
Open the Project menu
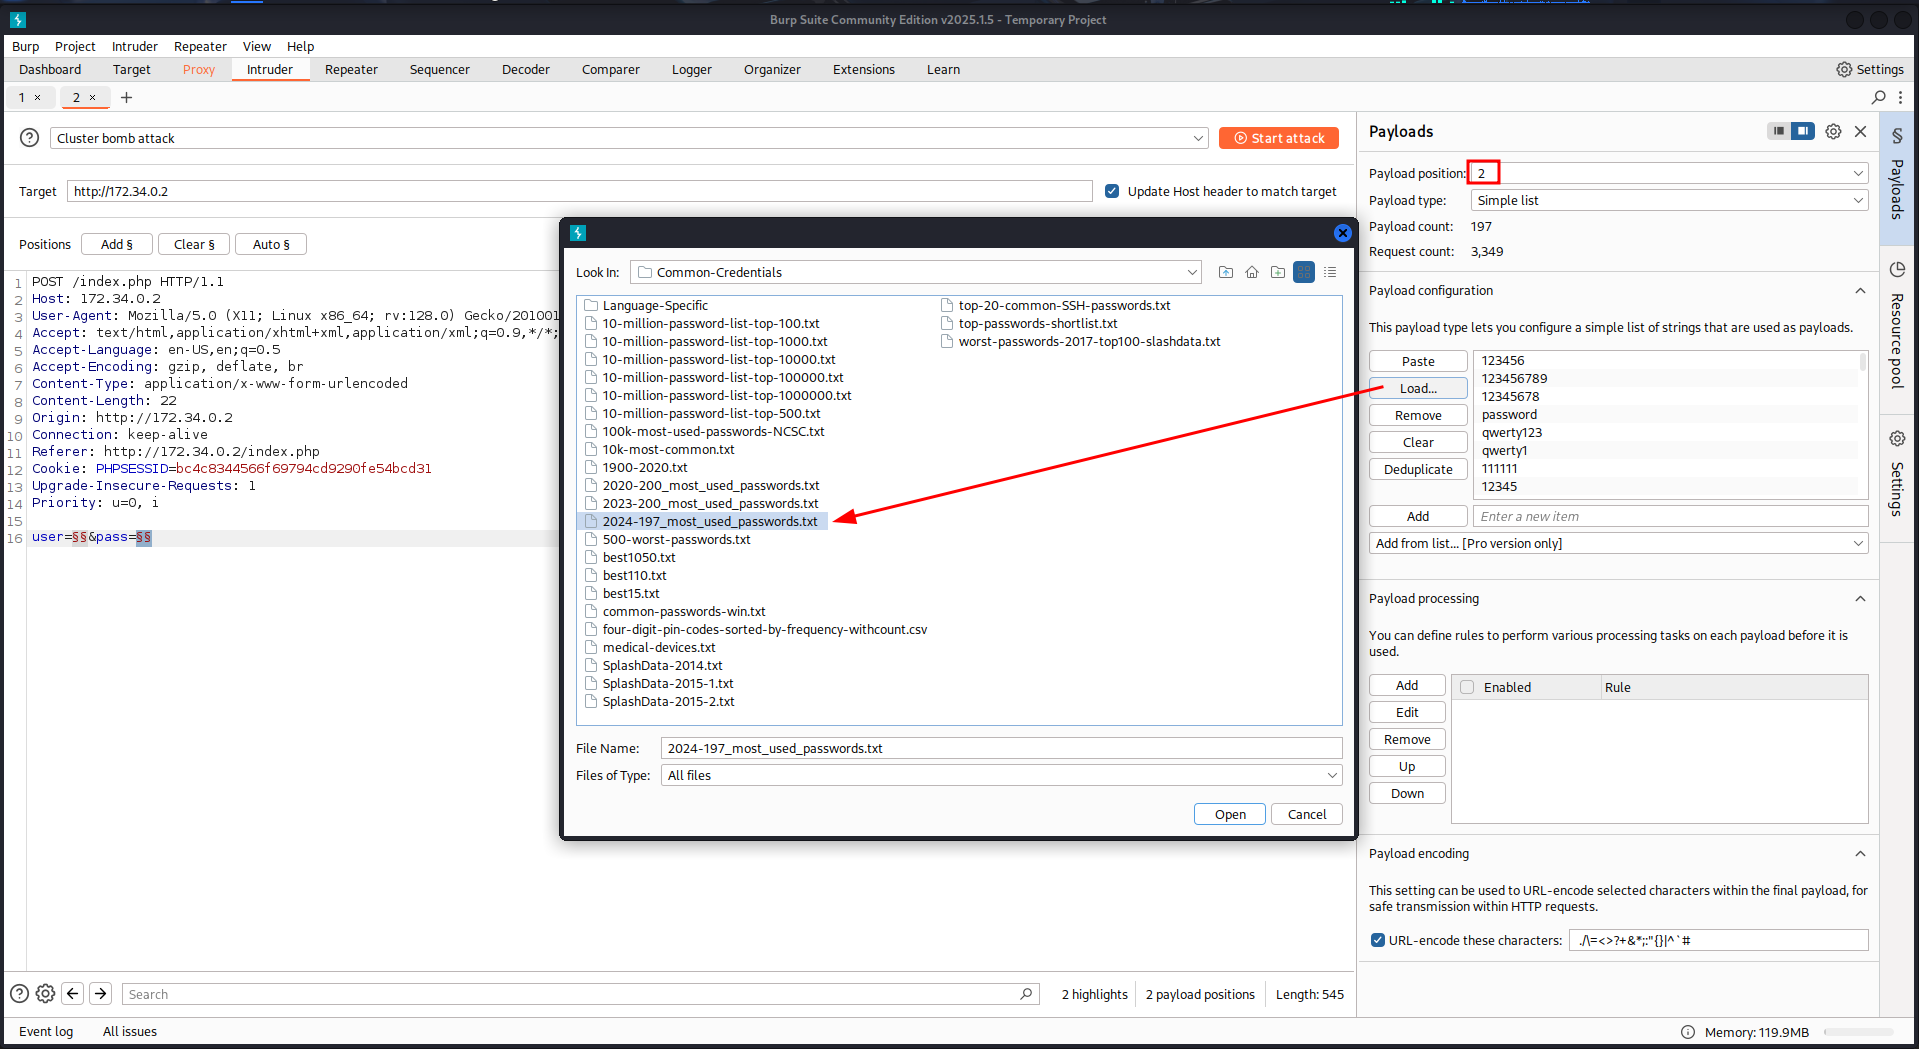[75, 46]
